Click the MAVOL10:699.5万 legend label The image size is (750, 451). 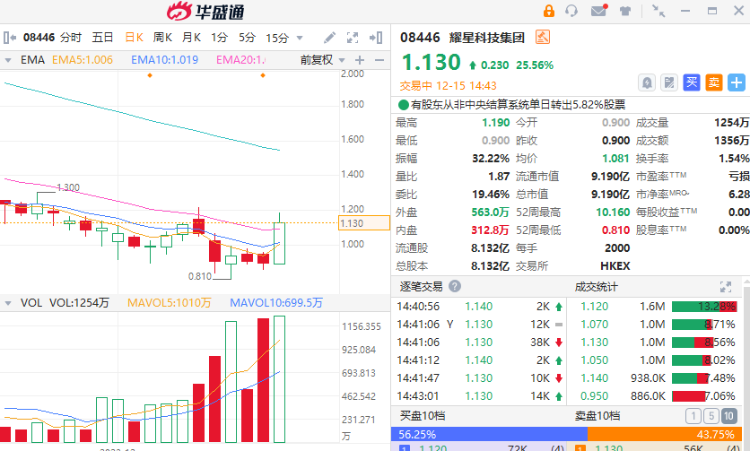276,303
